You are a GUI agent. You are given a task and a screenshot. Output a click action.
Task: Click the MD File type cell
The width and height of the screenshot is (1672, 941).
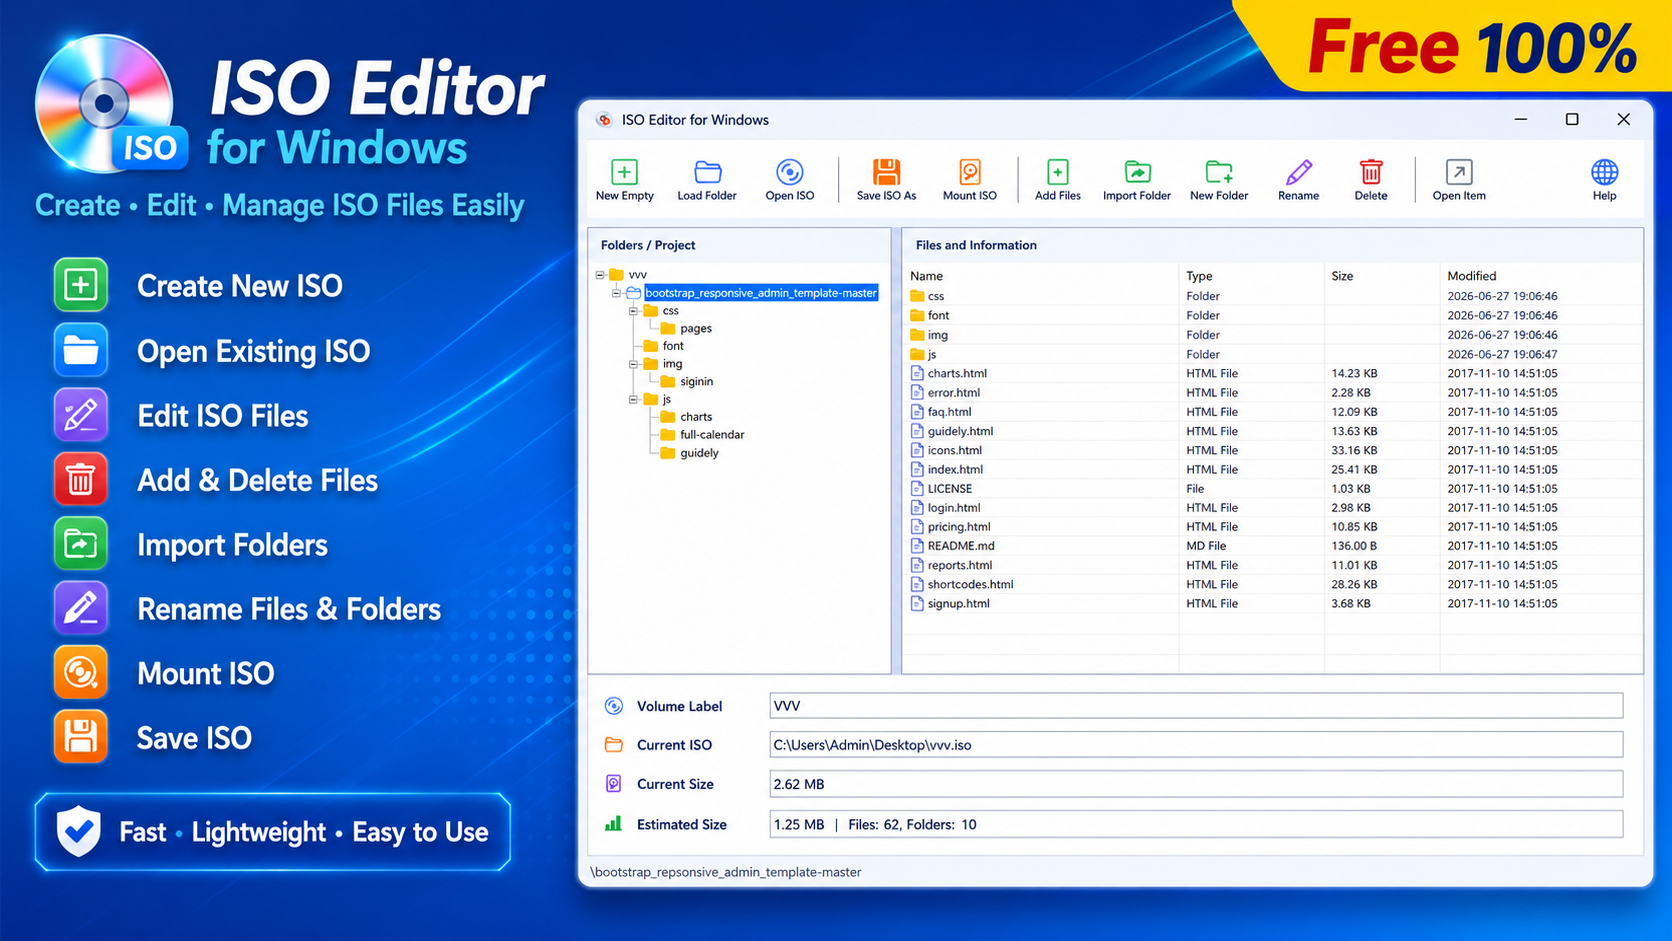tap(1206, 546)
